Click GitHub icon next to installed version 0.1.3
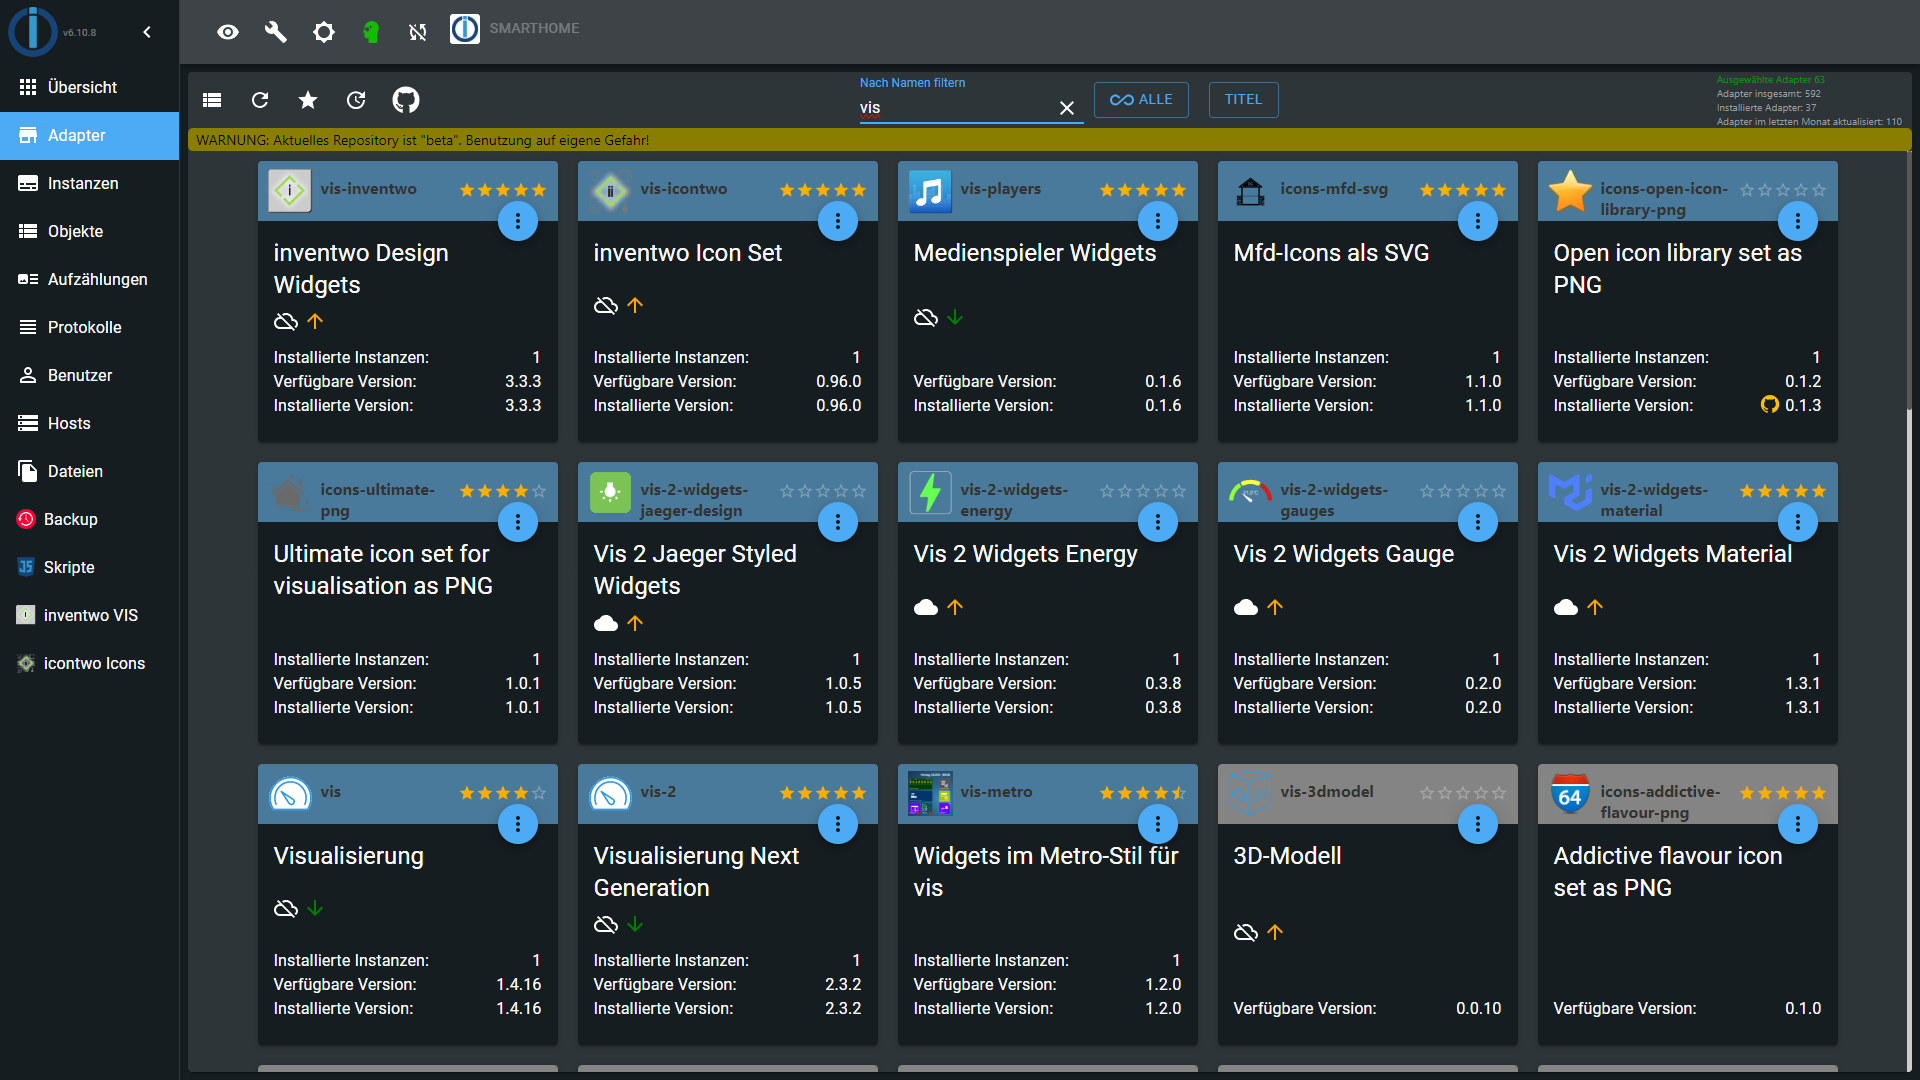The height and width of the screenshot is (1080, 1920). (x=1770, y=405)
